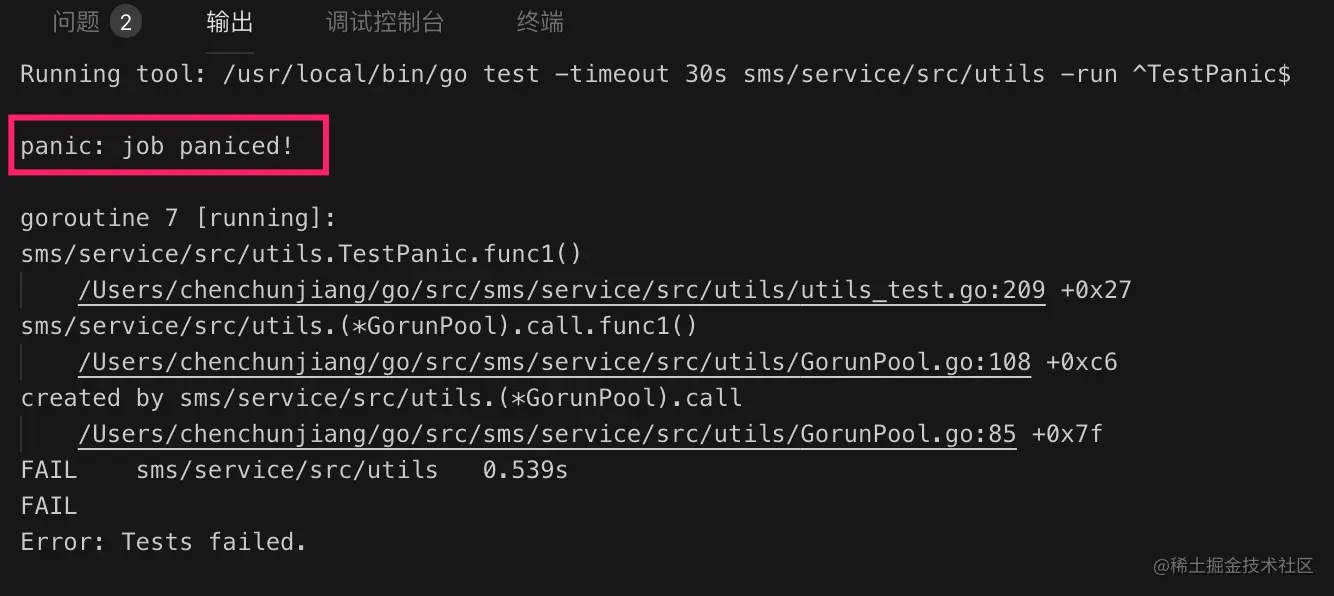Screen dimensions: 1334x596
Task: Click the "goroutine 7 [running]" line
Action: click(x=179, y=218)
